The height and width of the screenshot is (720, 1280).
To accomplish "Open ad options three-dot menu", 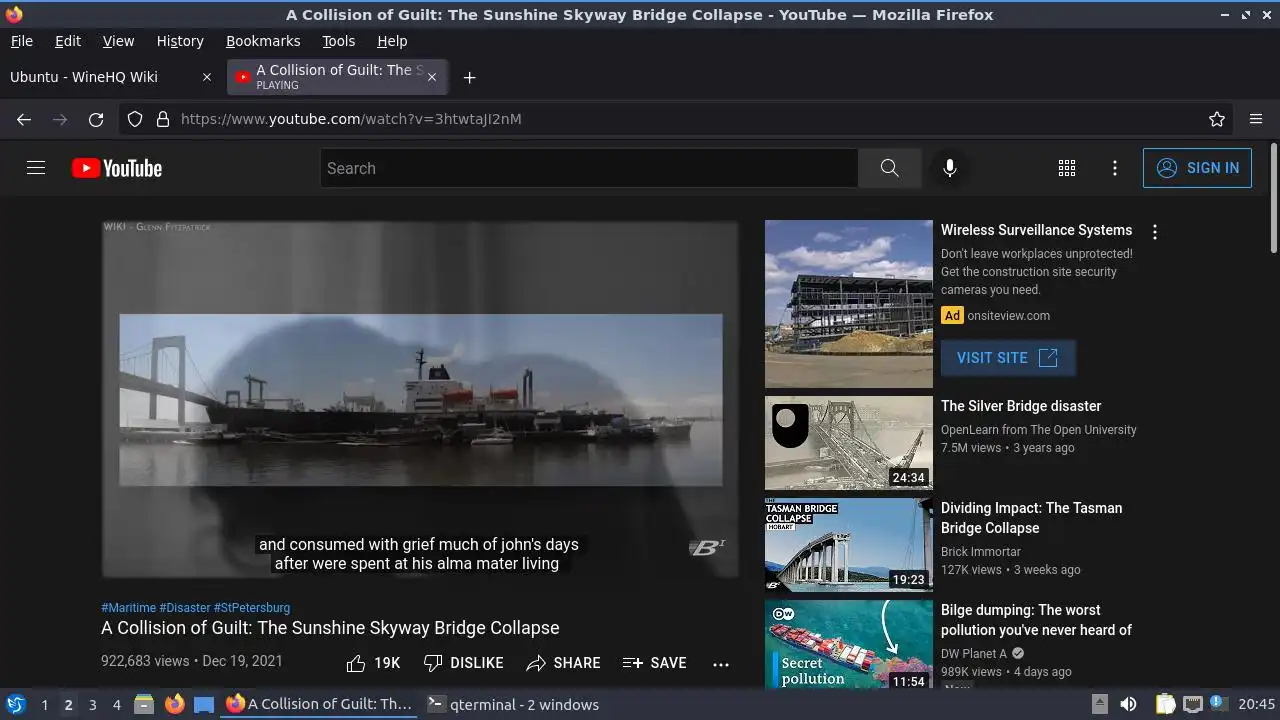I will 1155,232.
